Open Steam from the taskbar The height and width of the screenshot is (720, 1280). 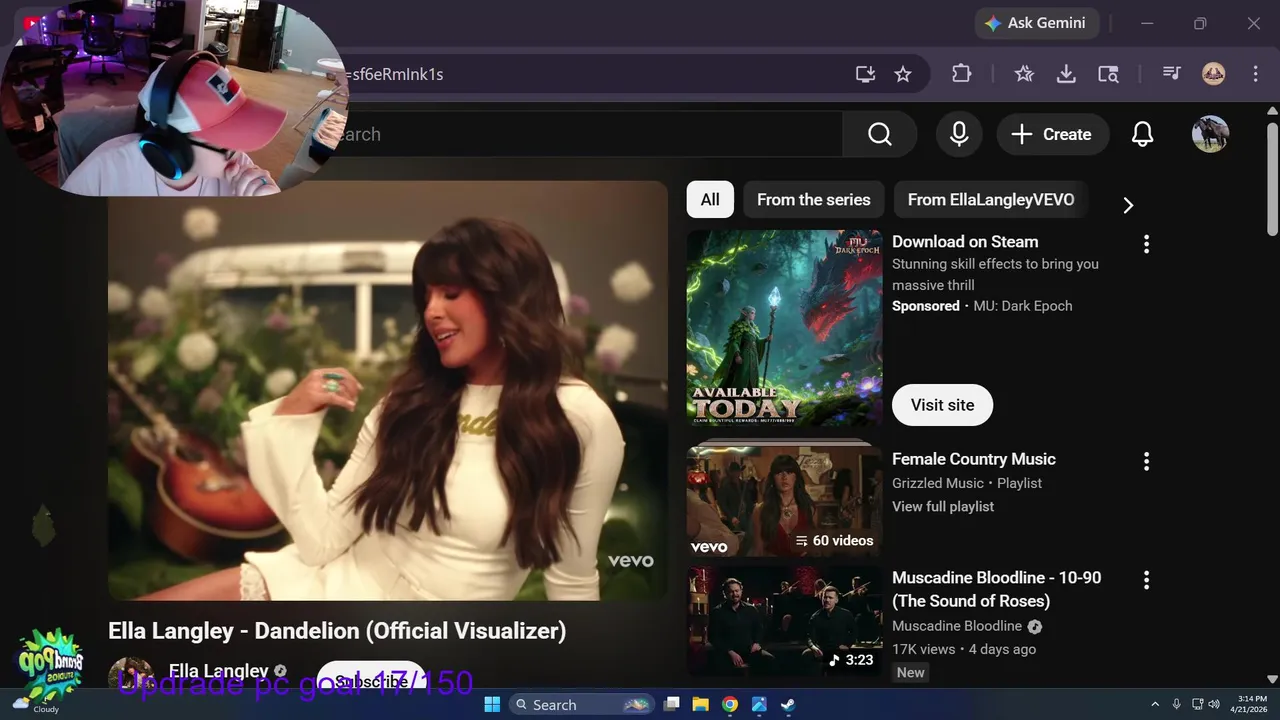788,704
